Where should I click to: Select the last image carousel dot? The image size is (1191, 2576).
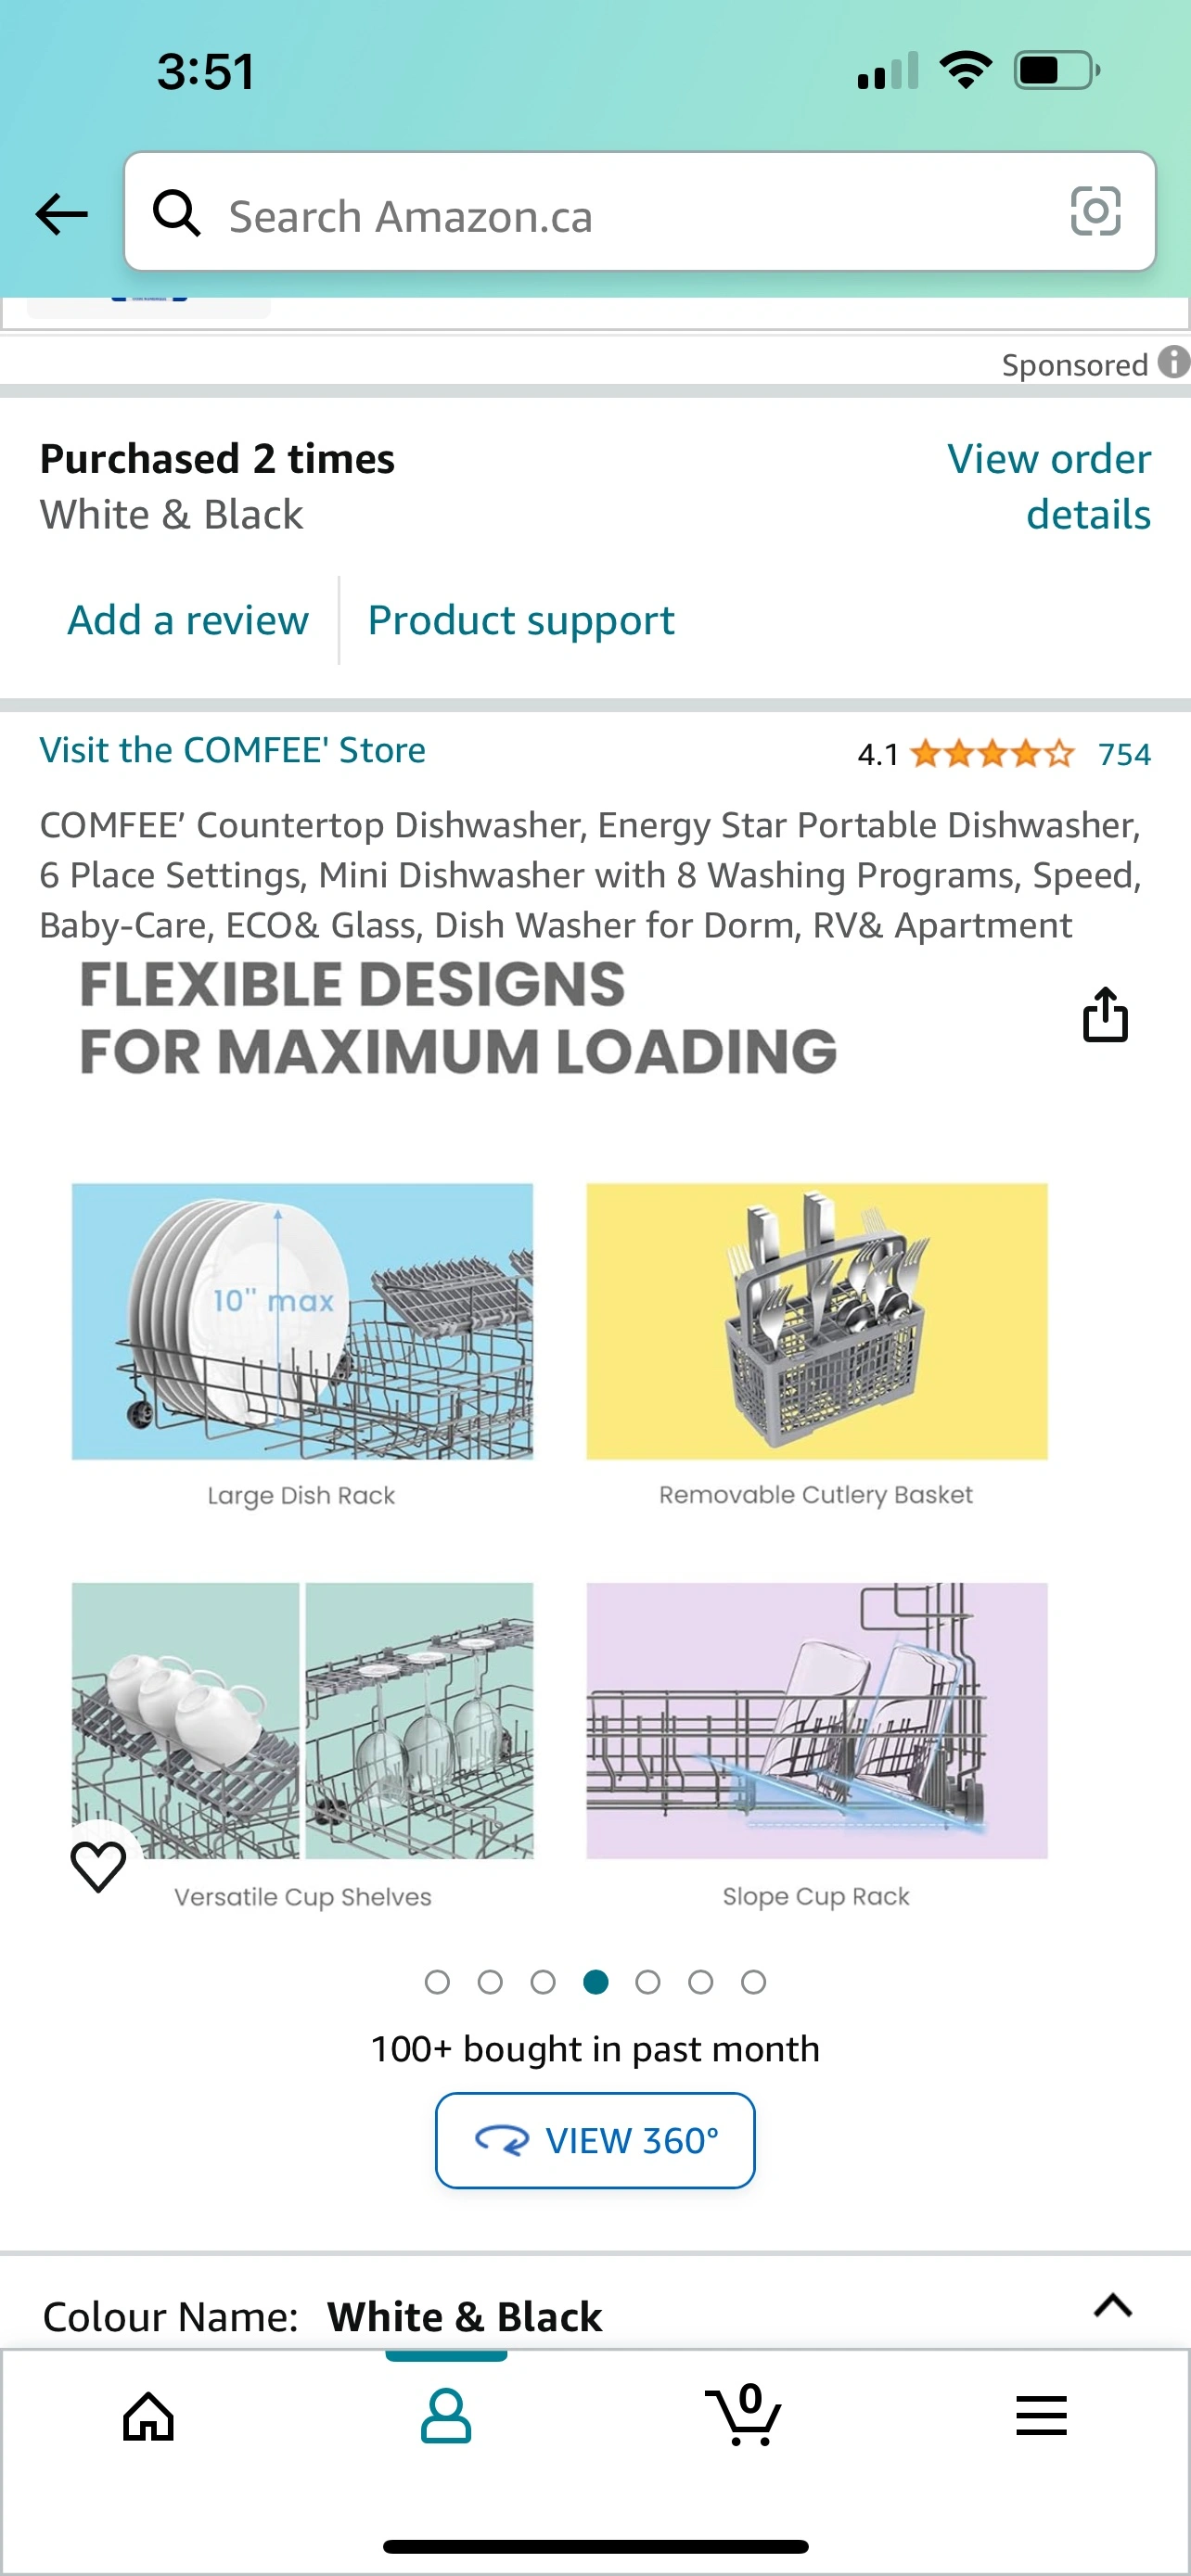(x=754, y=1982)
